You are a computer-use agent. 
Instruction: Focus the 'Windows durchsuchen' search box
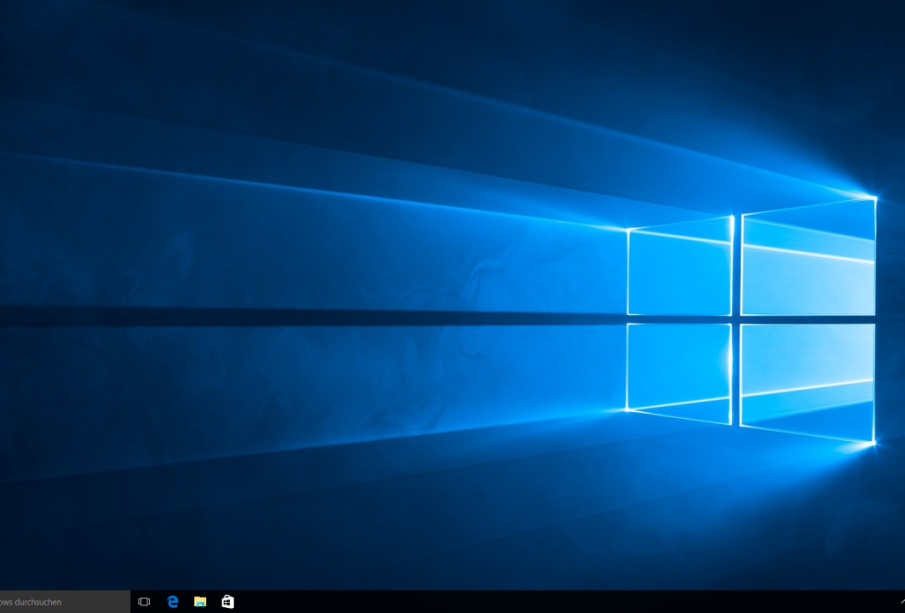click(60, 602)
